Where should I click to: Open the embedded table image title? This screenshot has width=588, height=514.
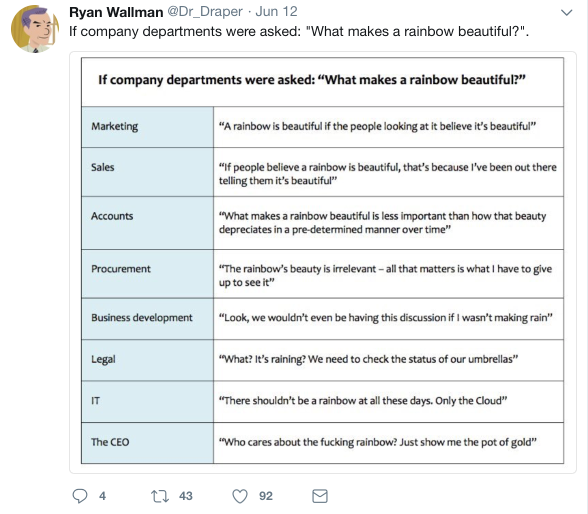pos(312,80)
